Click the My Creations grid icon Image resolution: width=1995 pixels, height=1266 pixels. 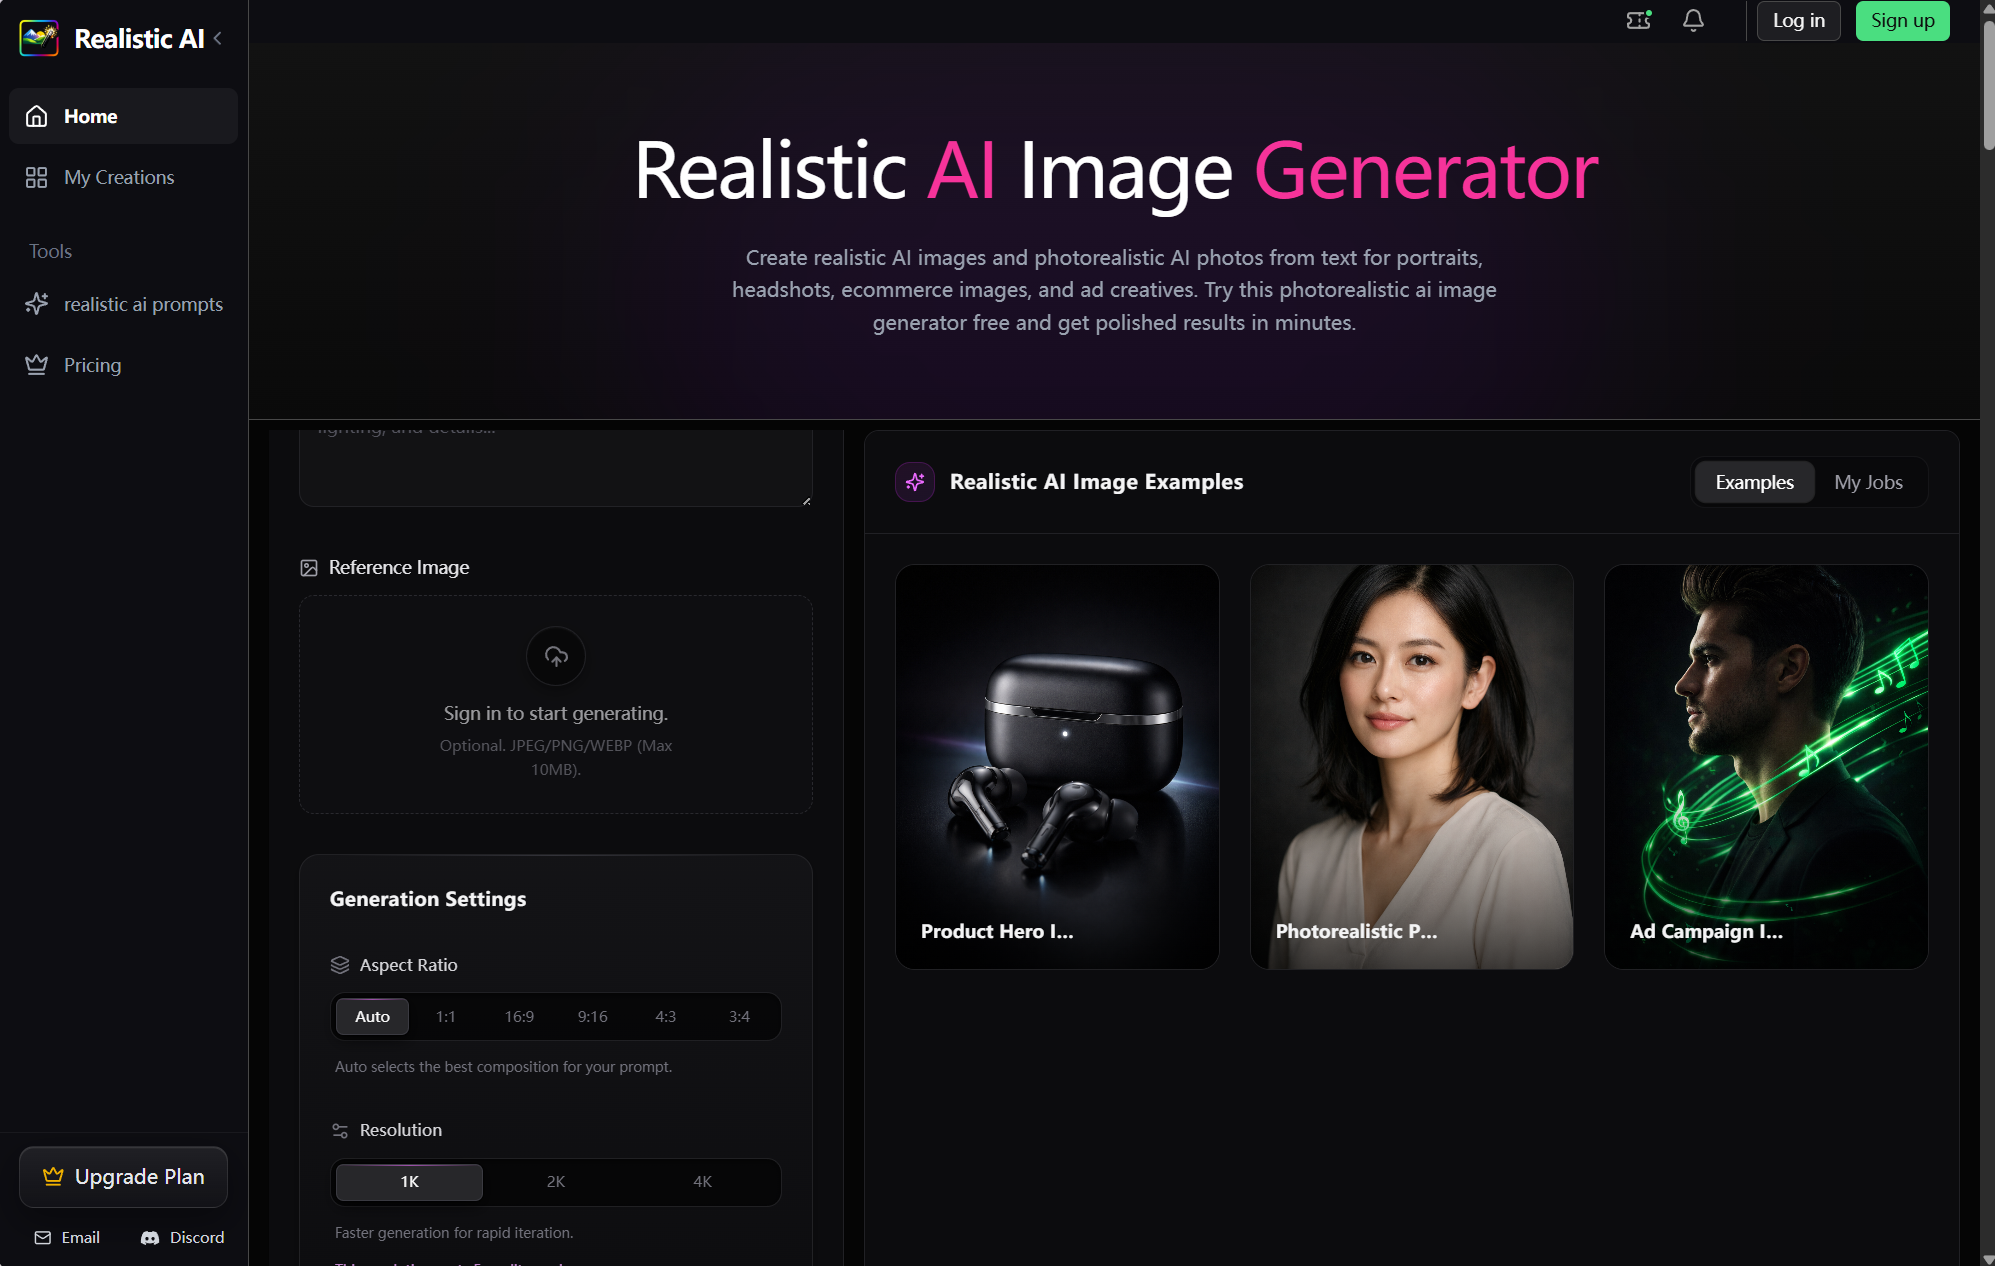coord(37,177)
